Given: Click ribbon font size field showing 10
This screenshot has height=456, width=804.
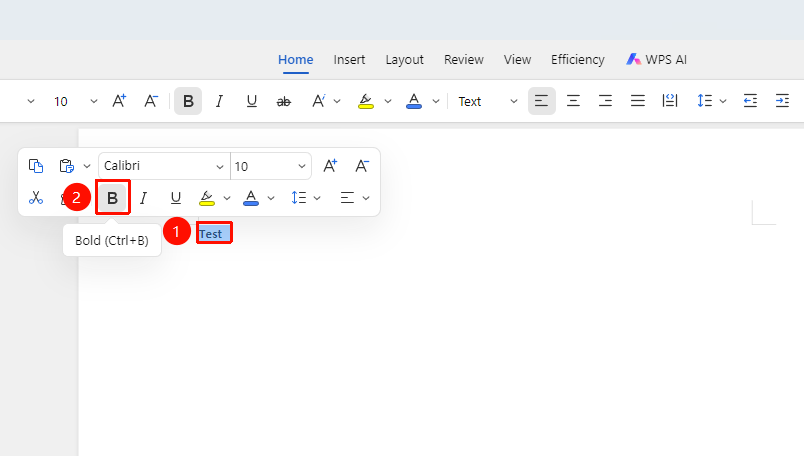Looking at the screenshot, I should pyautogui.click(x=61, y=102).
